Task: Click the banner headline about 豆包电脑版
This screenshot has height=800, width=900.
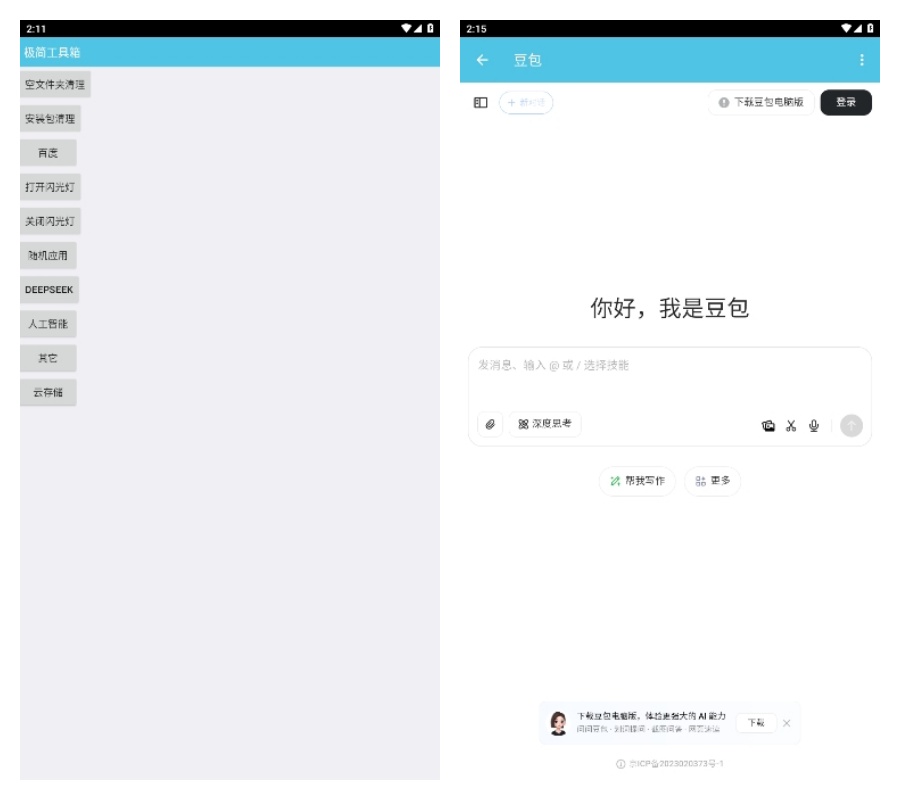Action: click(651, 716)
